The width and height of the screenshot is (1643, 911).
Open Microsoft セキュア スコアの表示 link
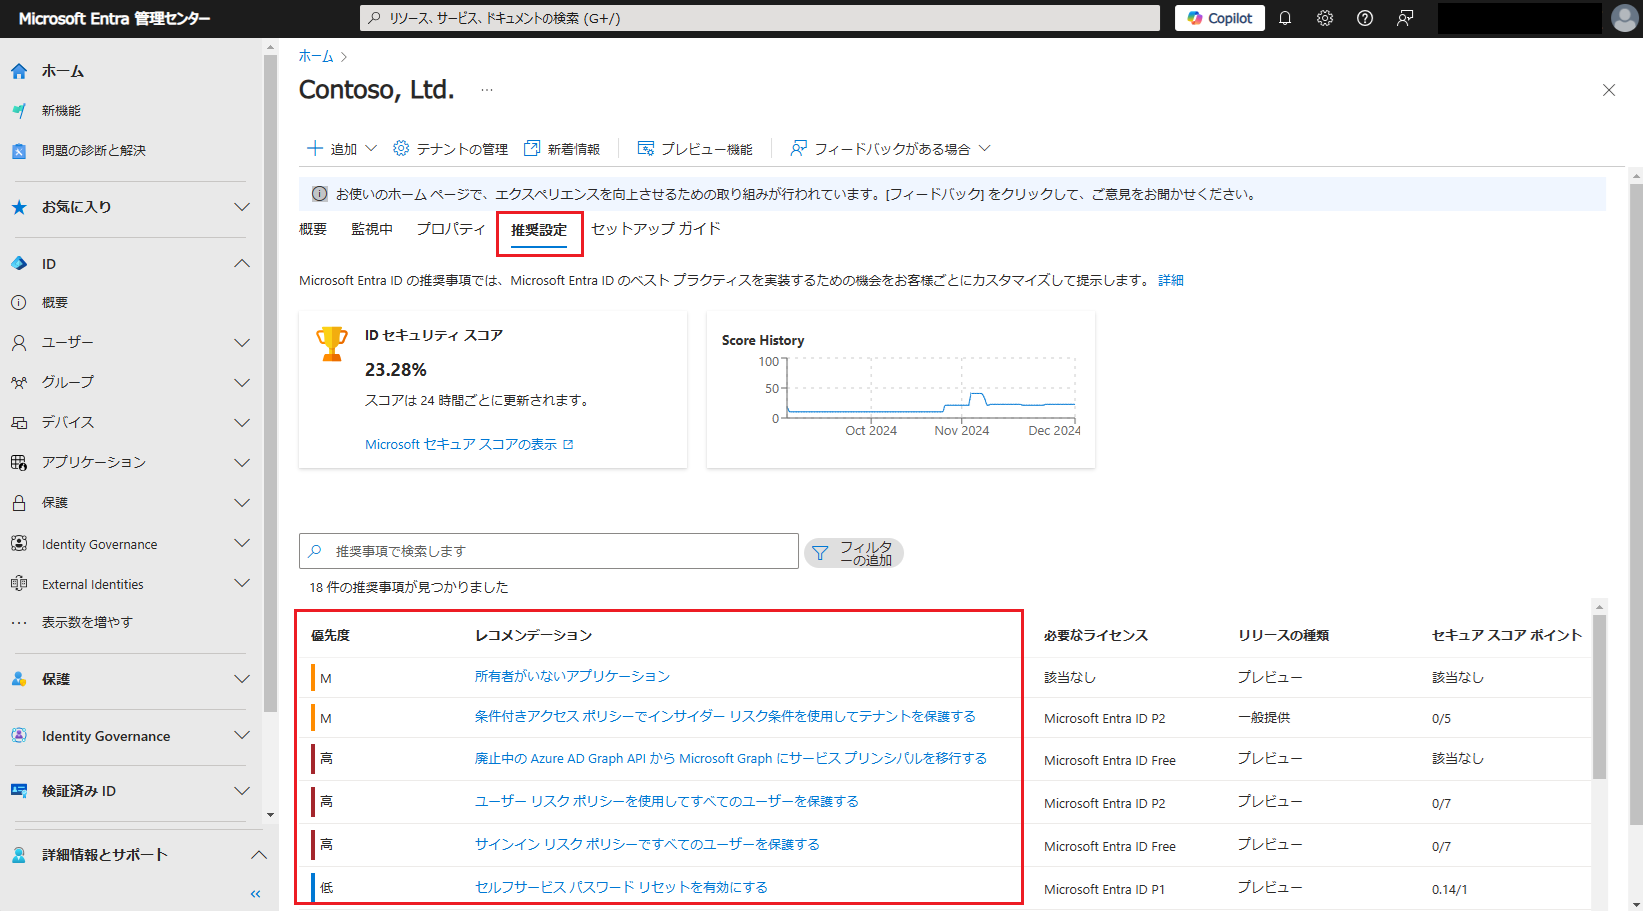coord(469,445)
